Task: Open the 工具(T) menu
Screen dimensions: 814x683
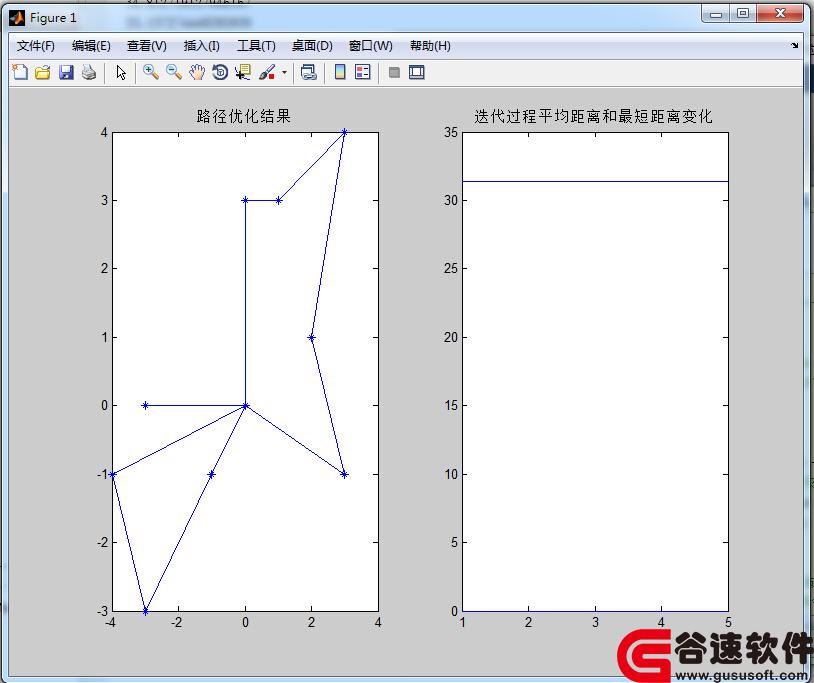Action: pyautogui.click(x=256, y=46)
